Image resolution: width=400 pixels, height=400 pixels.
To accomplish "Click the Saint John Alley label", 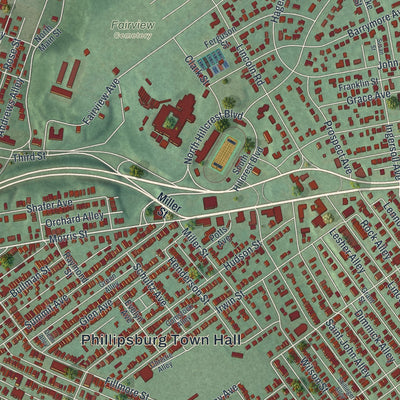I will tap(347, 348).
